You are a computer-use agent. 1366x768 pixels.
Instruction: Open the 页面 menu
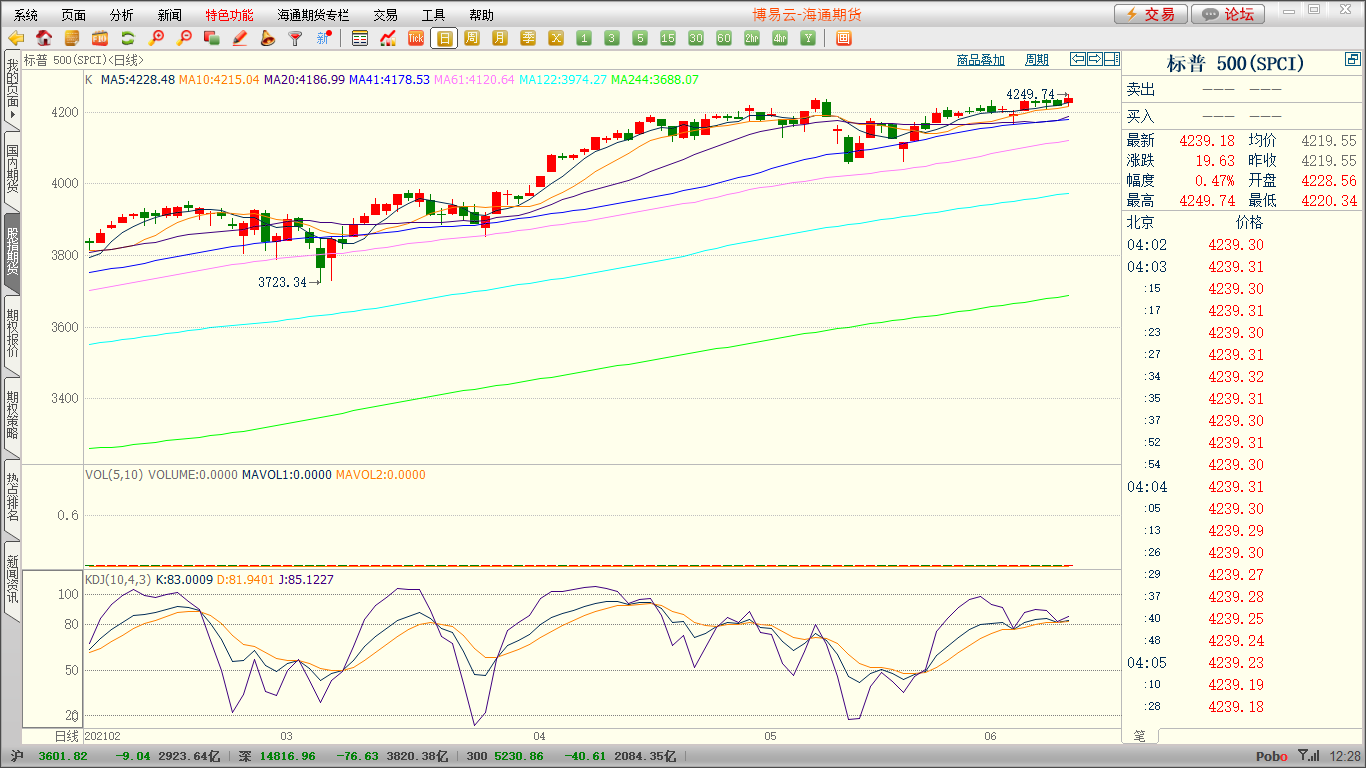(74, 15)
